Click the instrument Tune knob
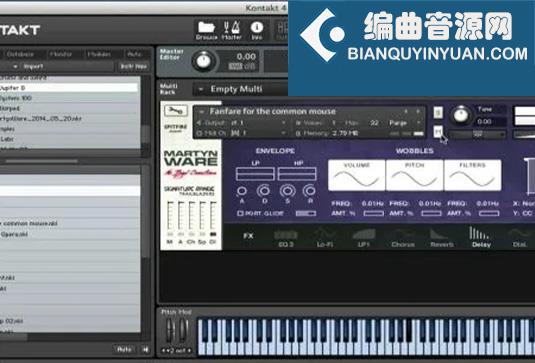Screen dimensions: 535x363 click(461, 115)
